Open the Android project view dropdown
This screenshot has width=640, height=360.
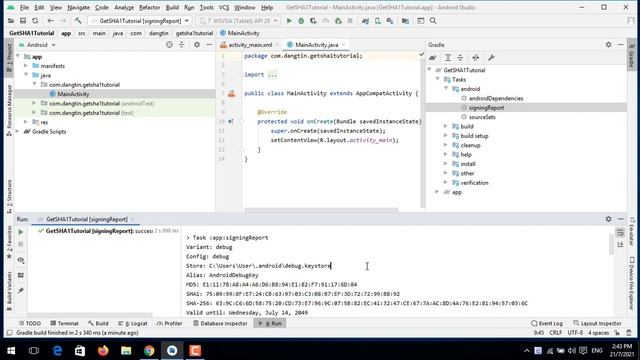pyautogui.click(x=37, y=45)
